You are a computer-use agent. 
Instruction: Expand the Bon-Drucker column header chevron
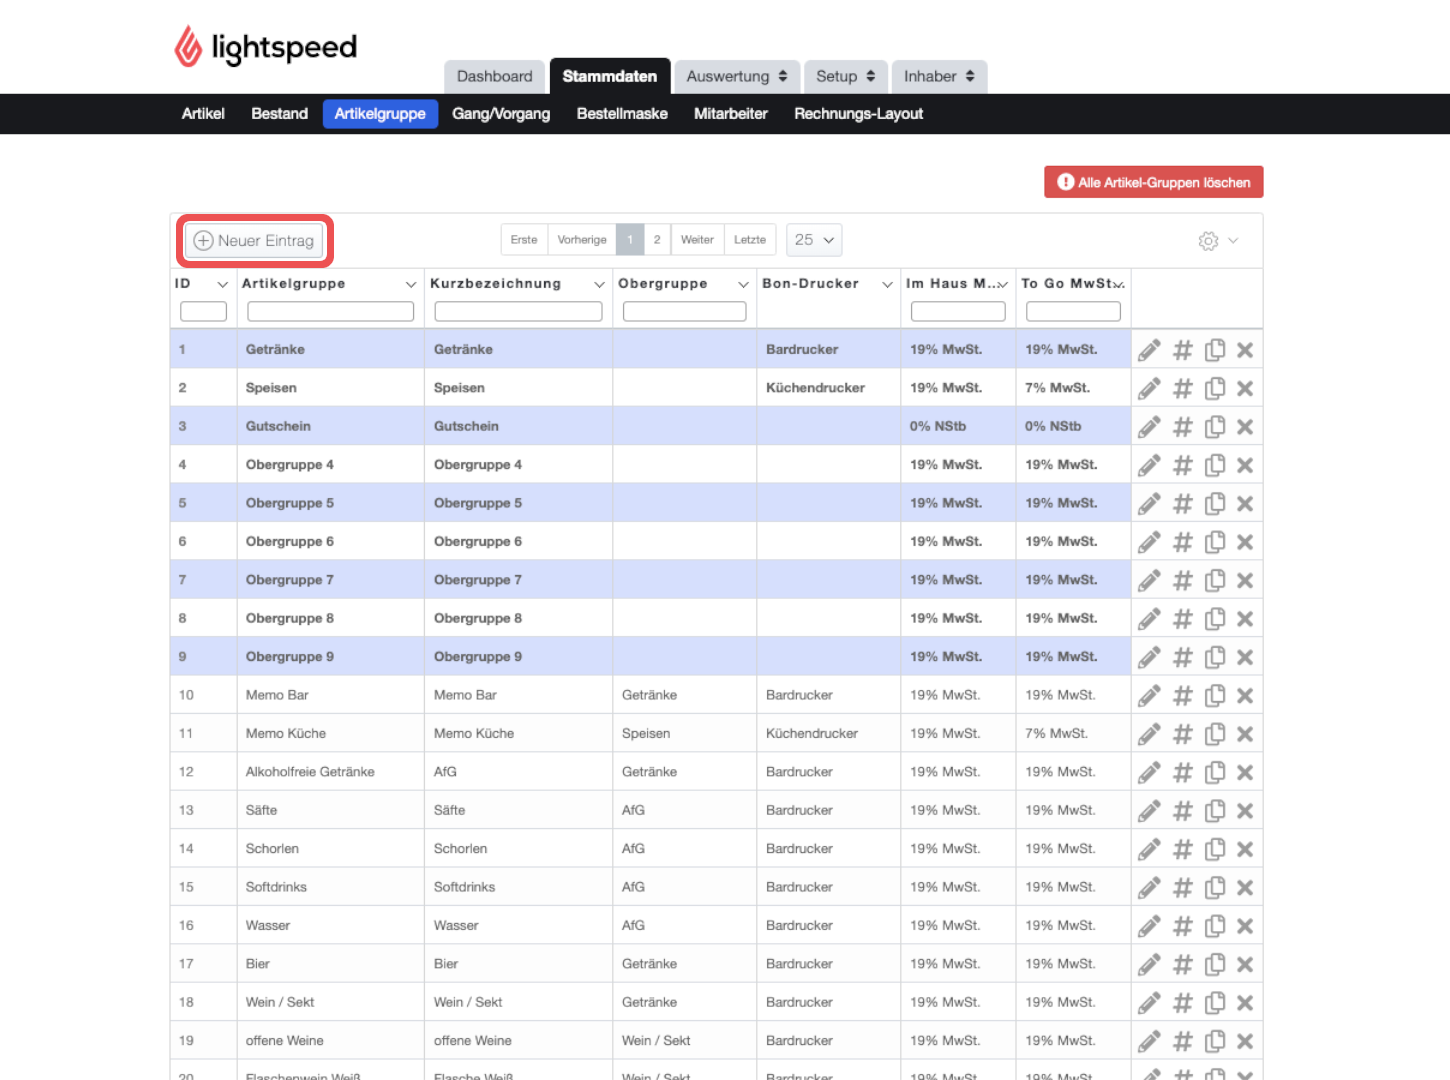click(887, 285)
